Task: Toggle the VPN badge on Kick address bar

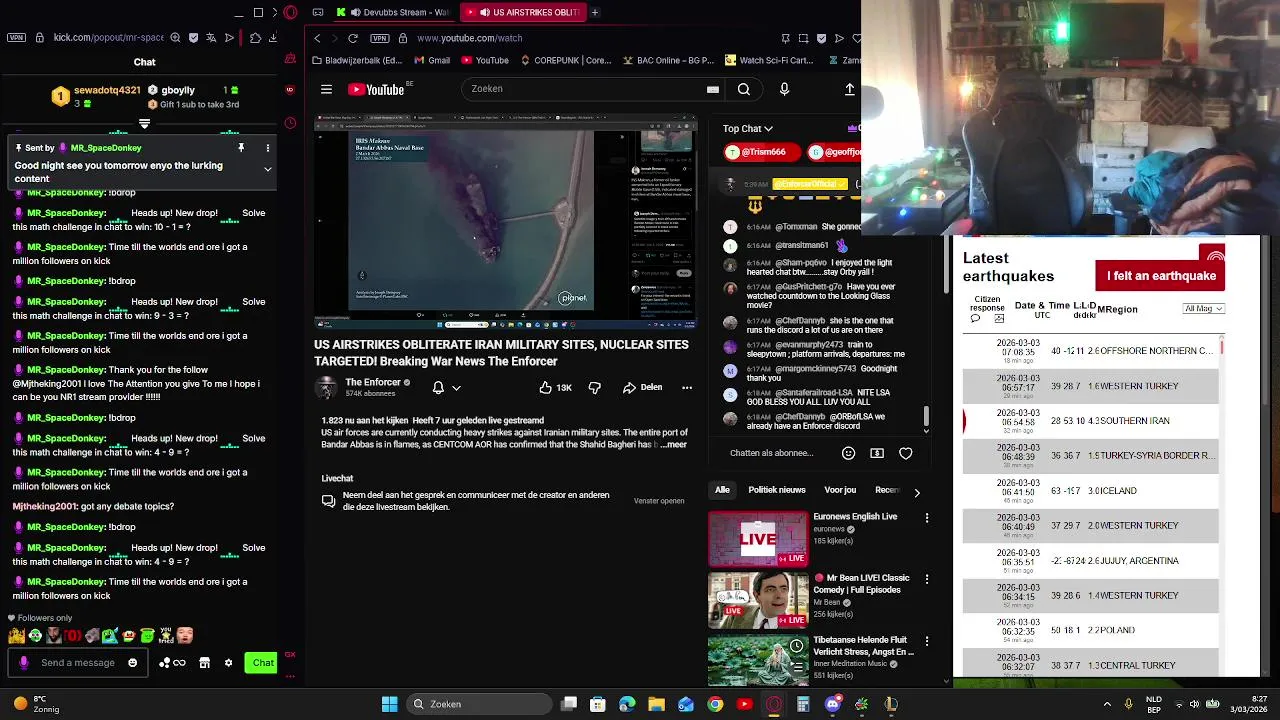Action: pos(16,38)
